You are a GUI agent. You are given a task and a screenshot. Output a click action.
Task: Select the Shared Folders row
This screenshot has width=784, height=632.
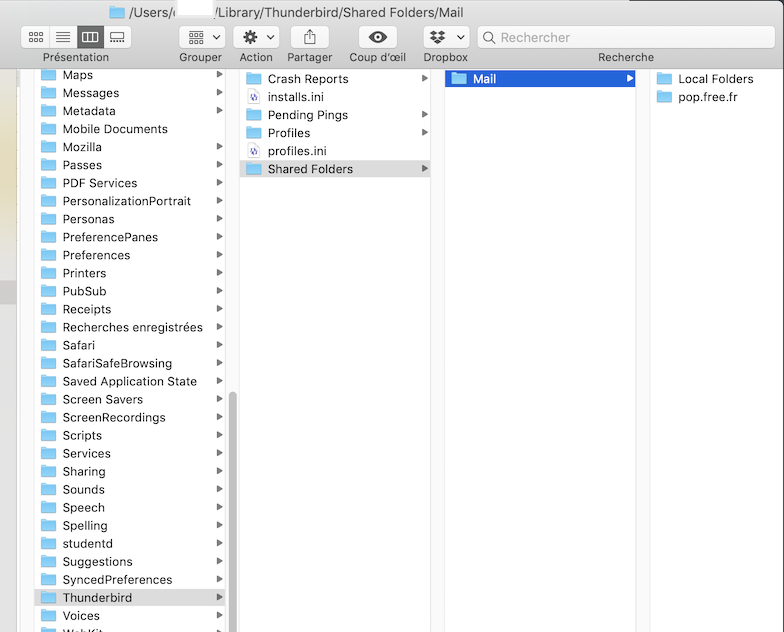(x=335, y=168)
